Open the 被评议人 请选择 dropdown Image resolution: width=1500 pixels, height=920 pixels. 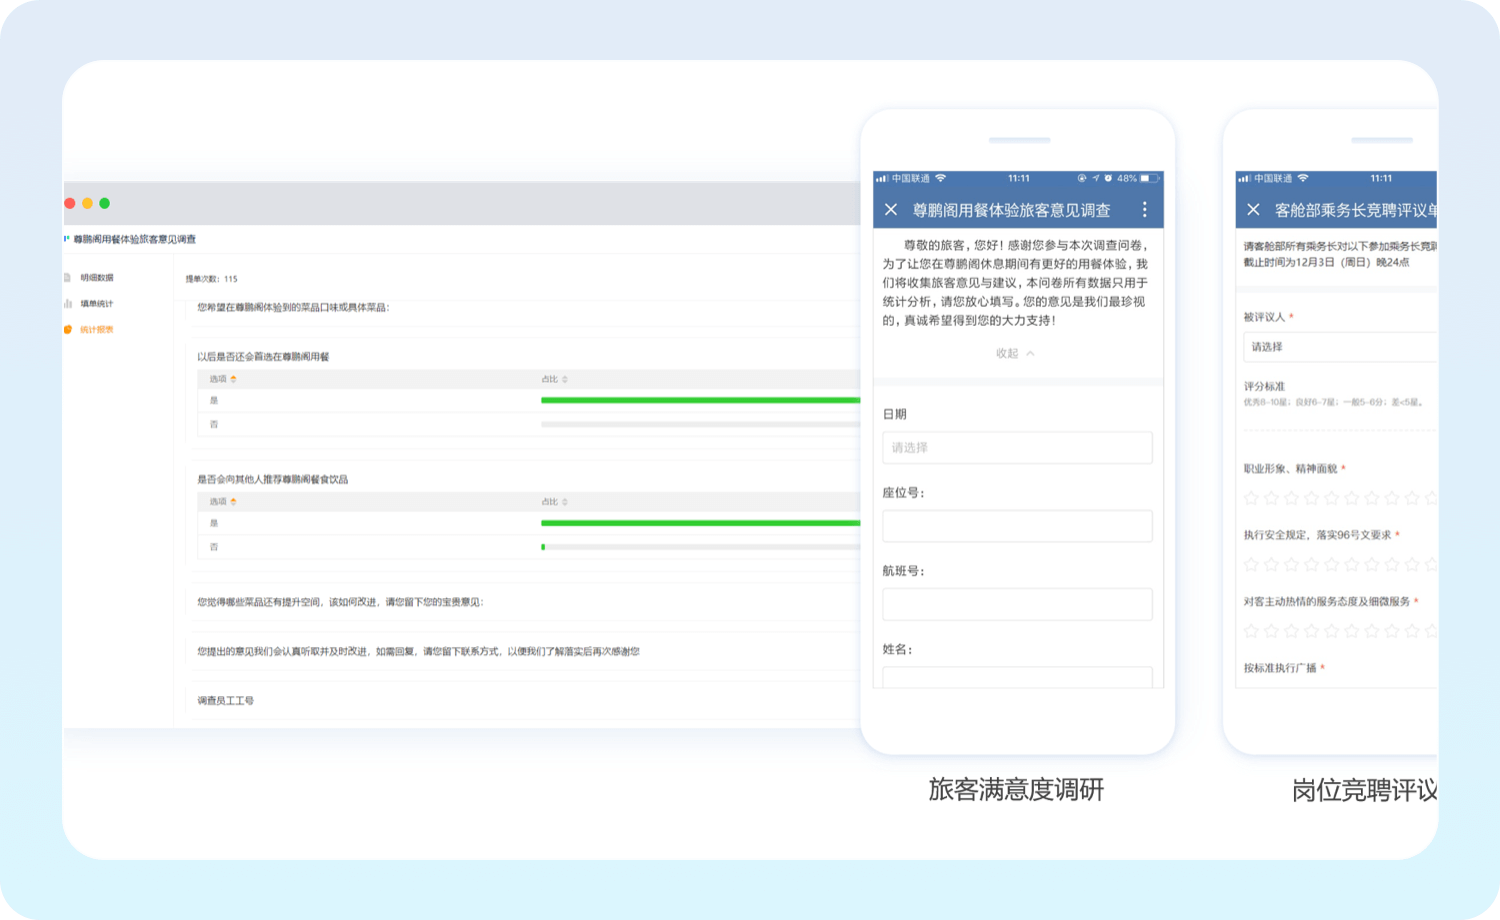[1340, 347]
